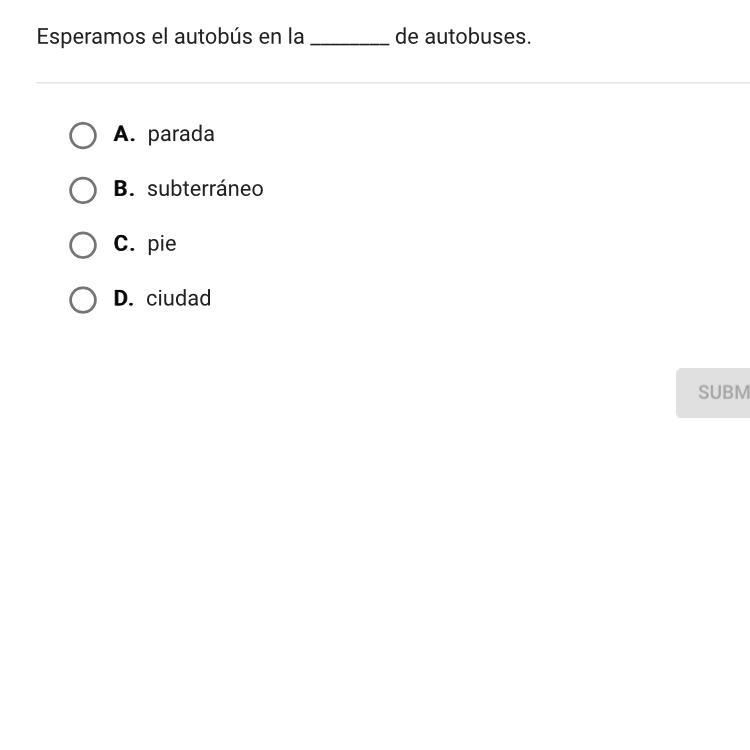Click the answer text "parada"
750x750 pixels.
[x=181, y=134]
